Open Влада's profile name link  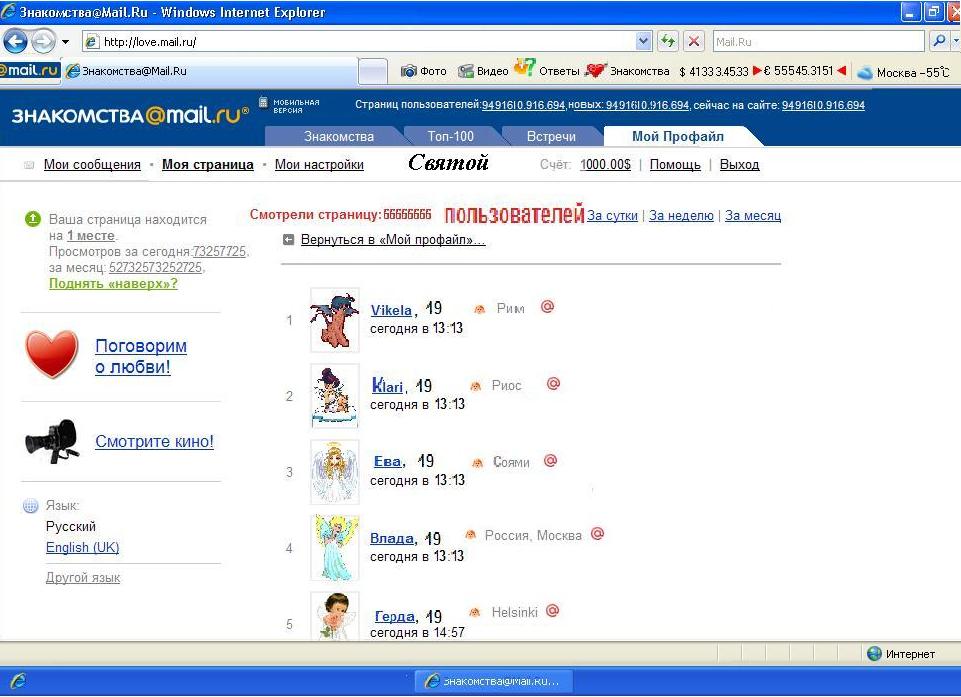392,538
